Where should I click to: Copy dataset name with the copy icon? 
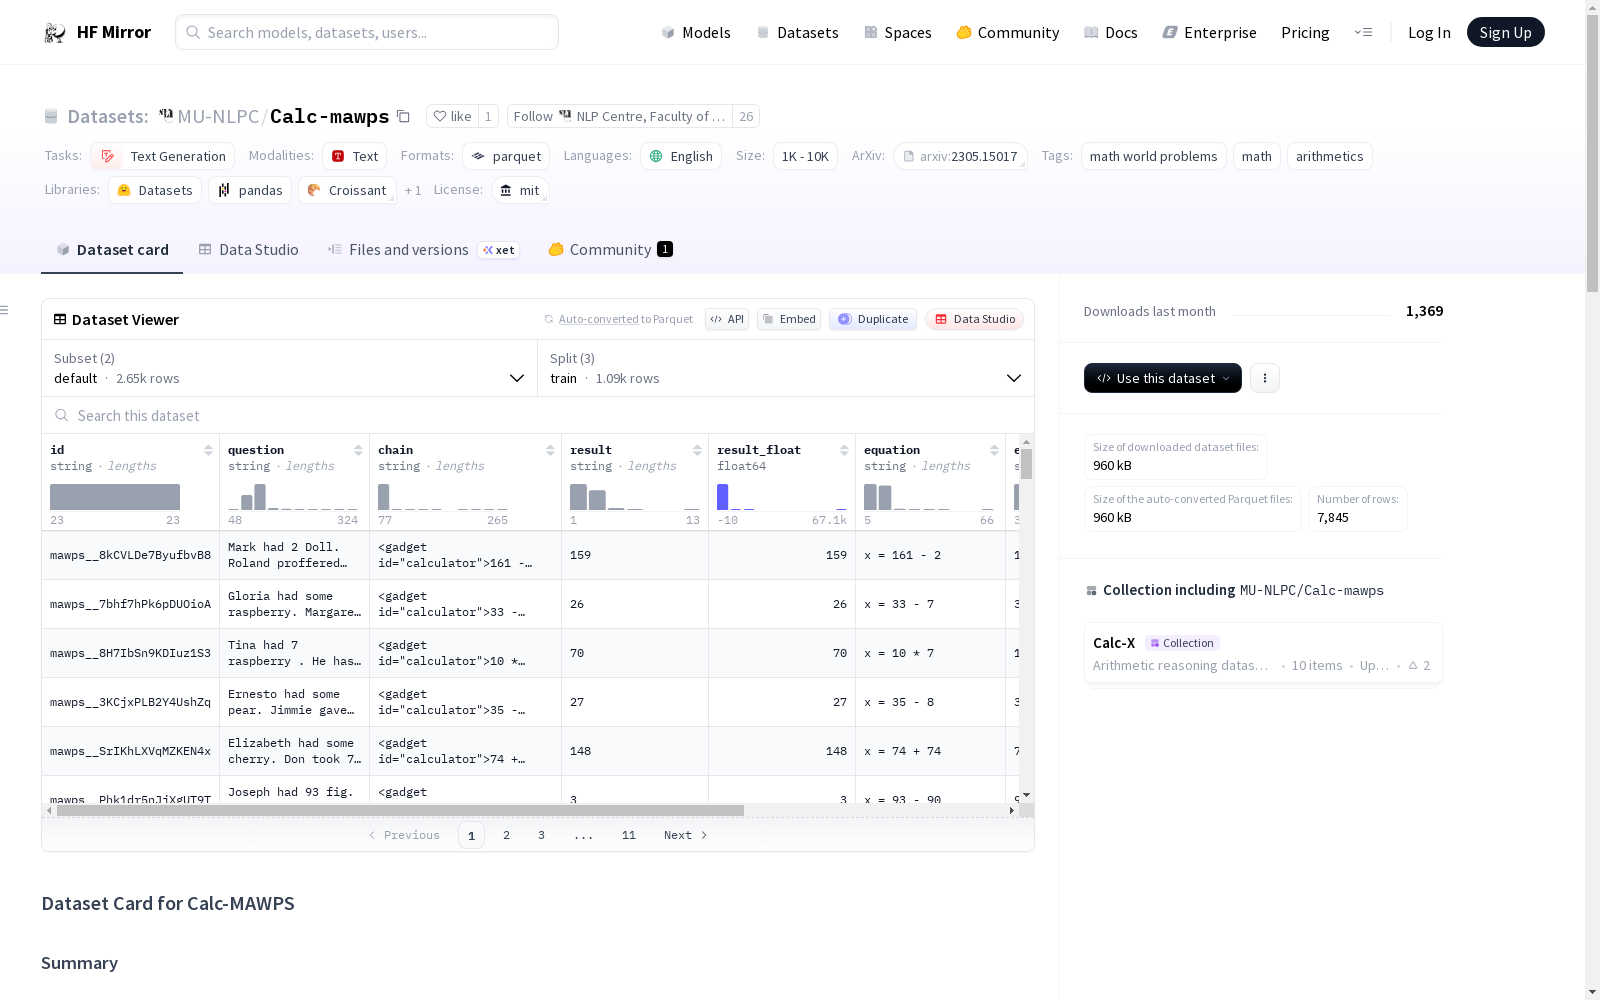click(x=403, y=116)
